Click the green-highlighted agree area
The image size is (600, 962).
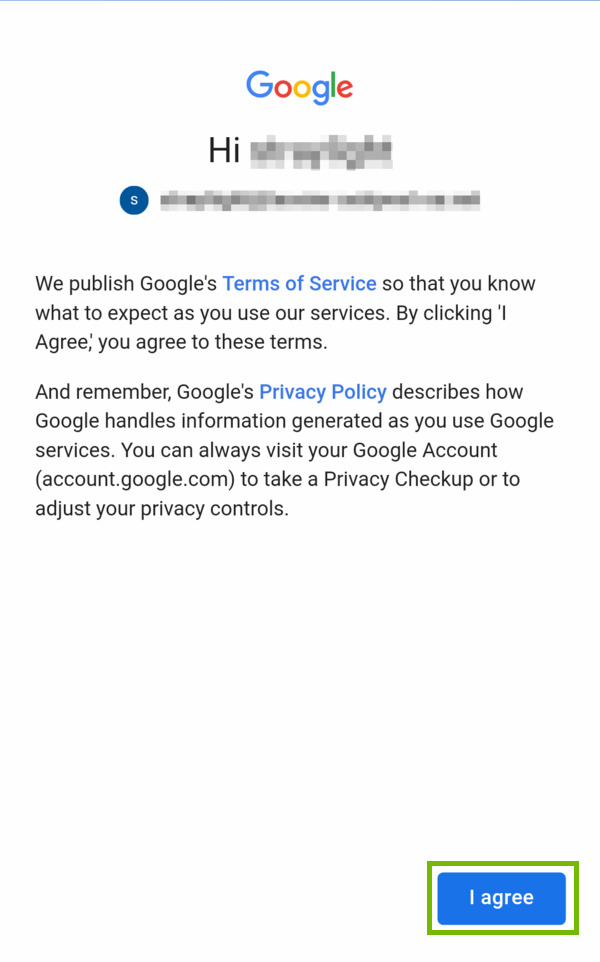point(501,898)
